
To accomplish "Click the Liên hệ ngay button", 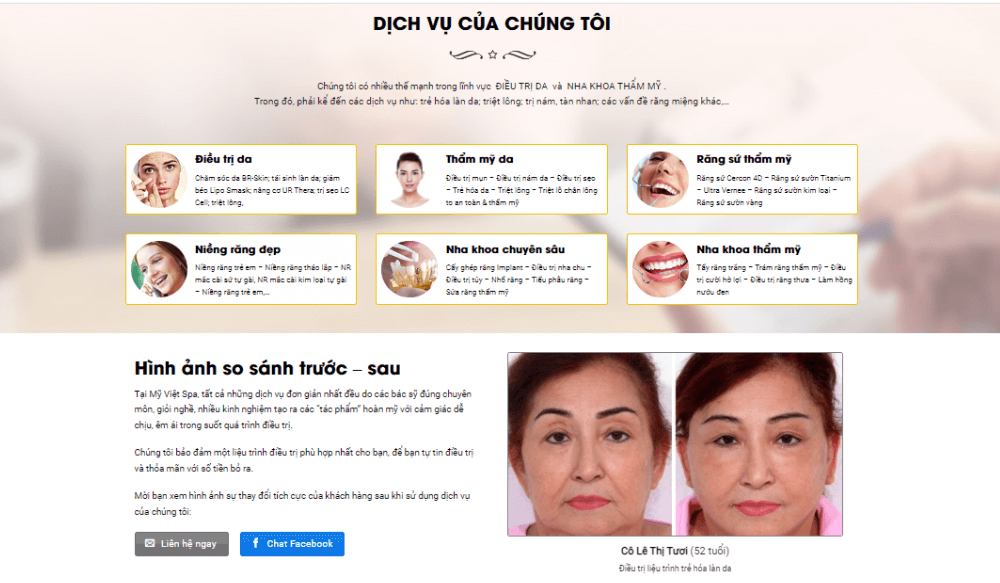I will tap(182, 544).
